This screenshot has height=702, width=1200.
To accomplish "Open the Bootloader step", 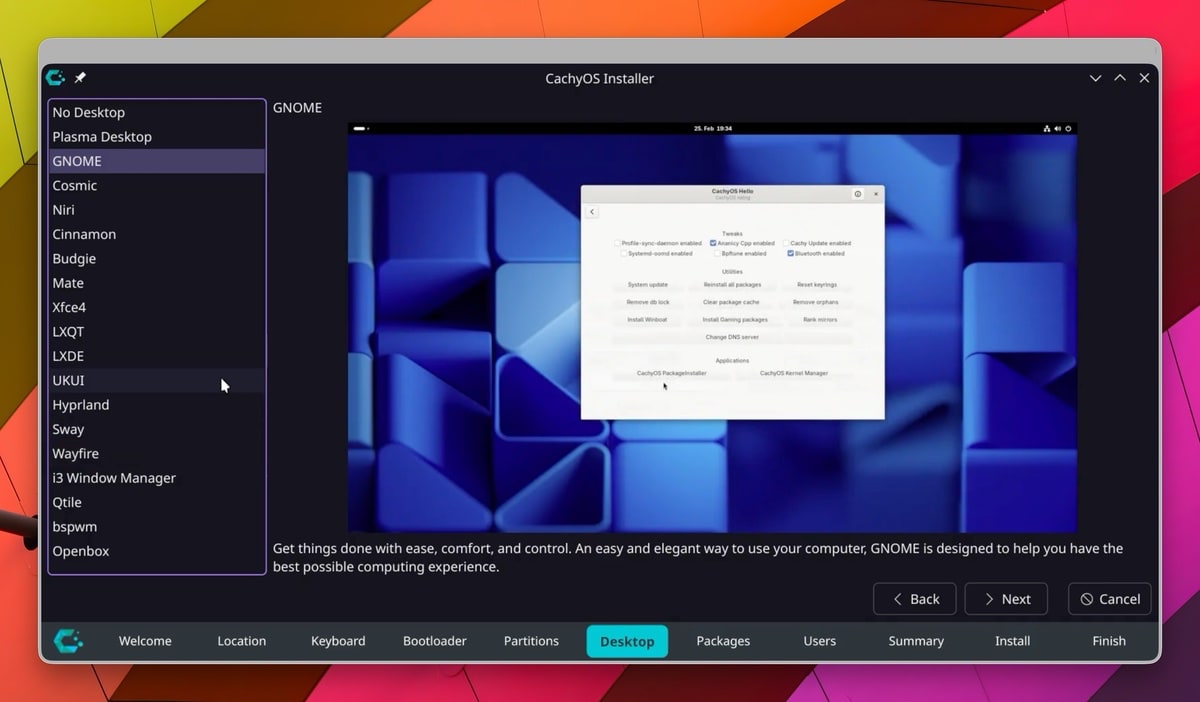I will [x=435, y=641].
